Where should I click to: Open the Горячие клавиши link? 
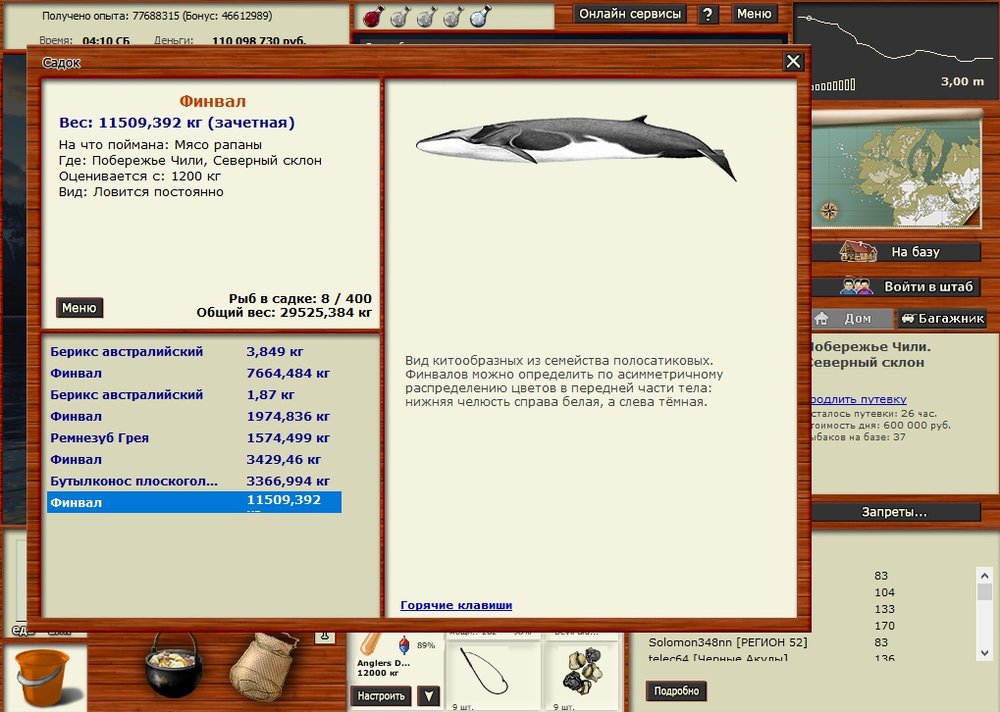click(456, 605)
